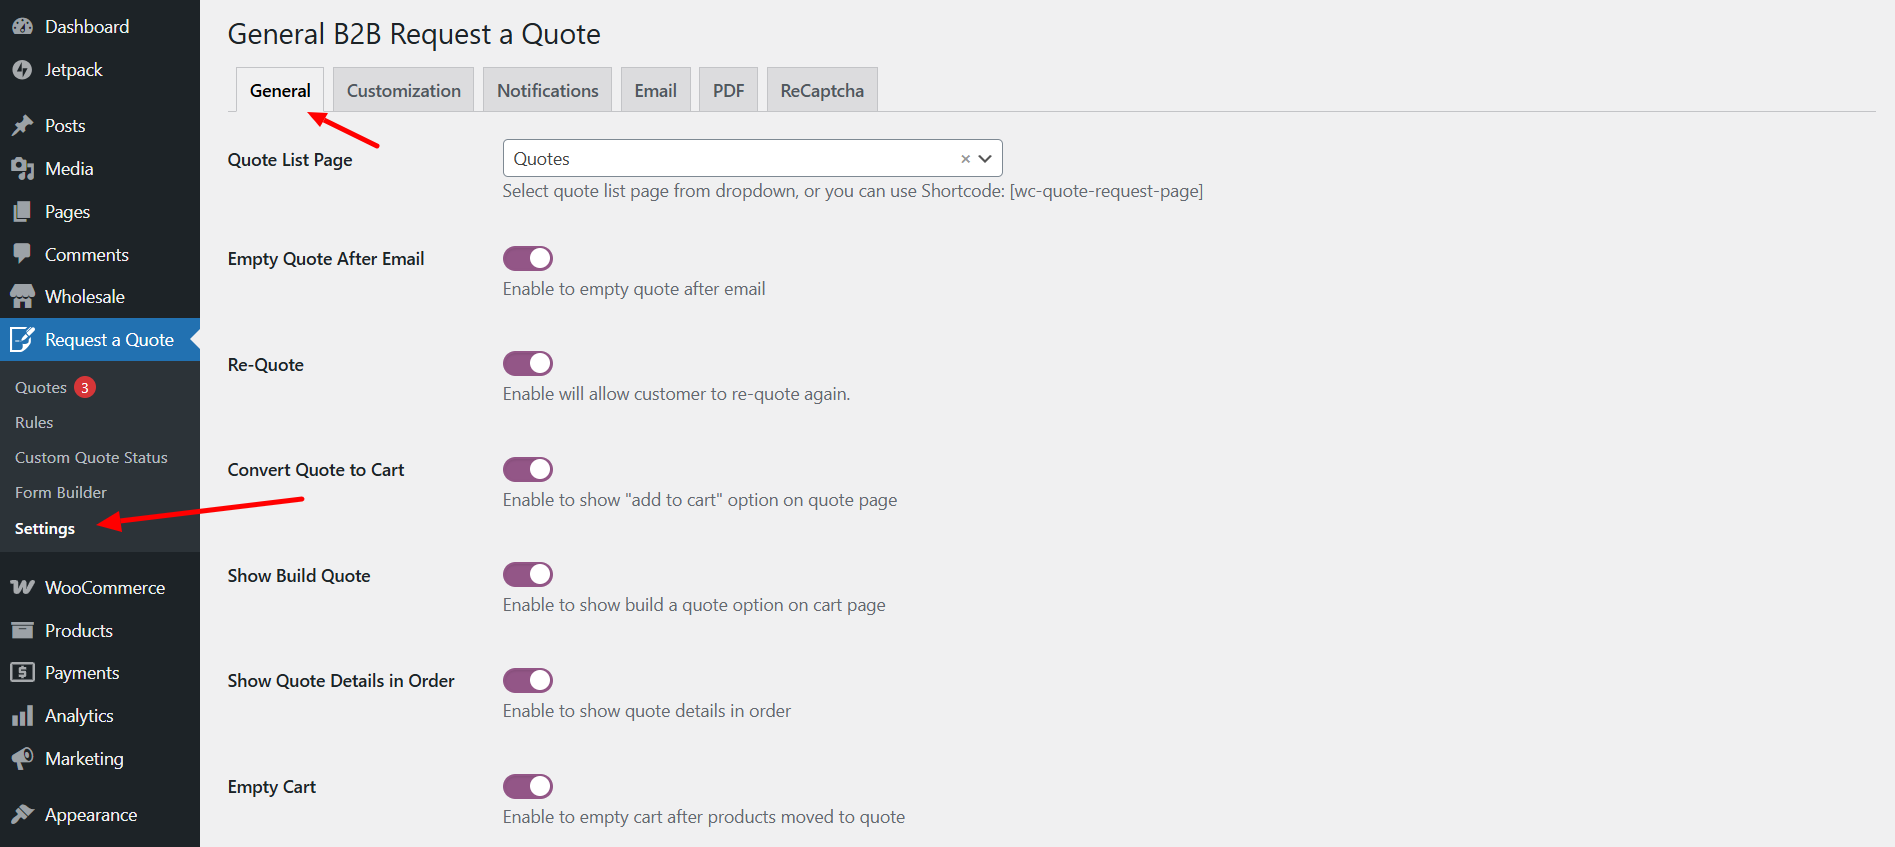The image size is (1895, 847).
Task: Turn off Show Build Quote toggle
Action: pyautogui.click(x=528, y=574)
